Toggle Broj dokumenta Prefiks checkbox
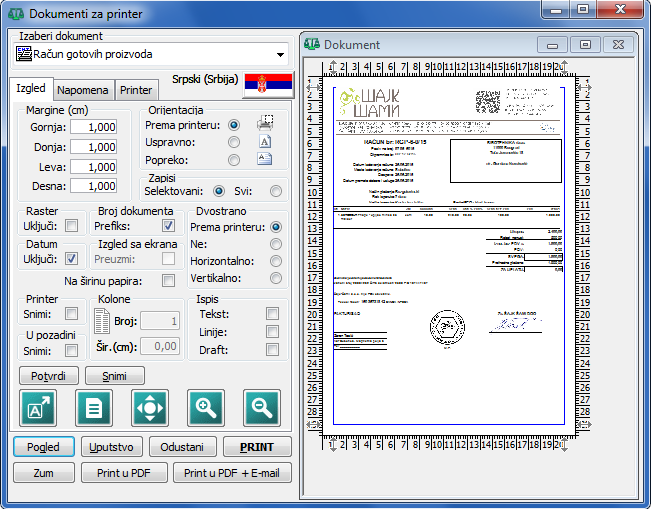The height and width of the screenshot is (509, 651). click(x=168, y=226)
